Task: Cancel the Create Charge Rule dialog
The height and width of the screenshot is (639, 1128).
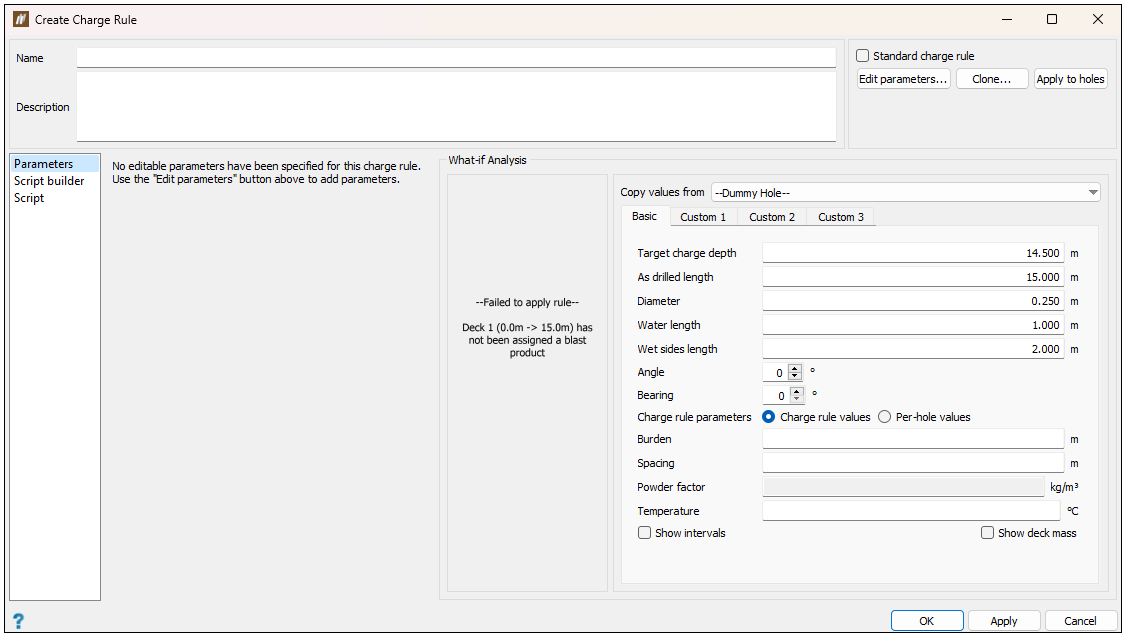Action: coord(1079,621)
